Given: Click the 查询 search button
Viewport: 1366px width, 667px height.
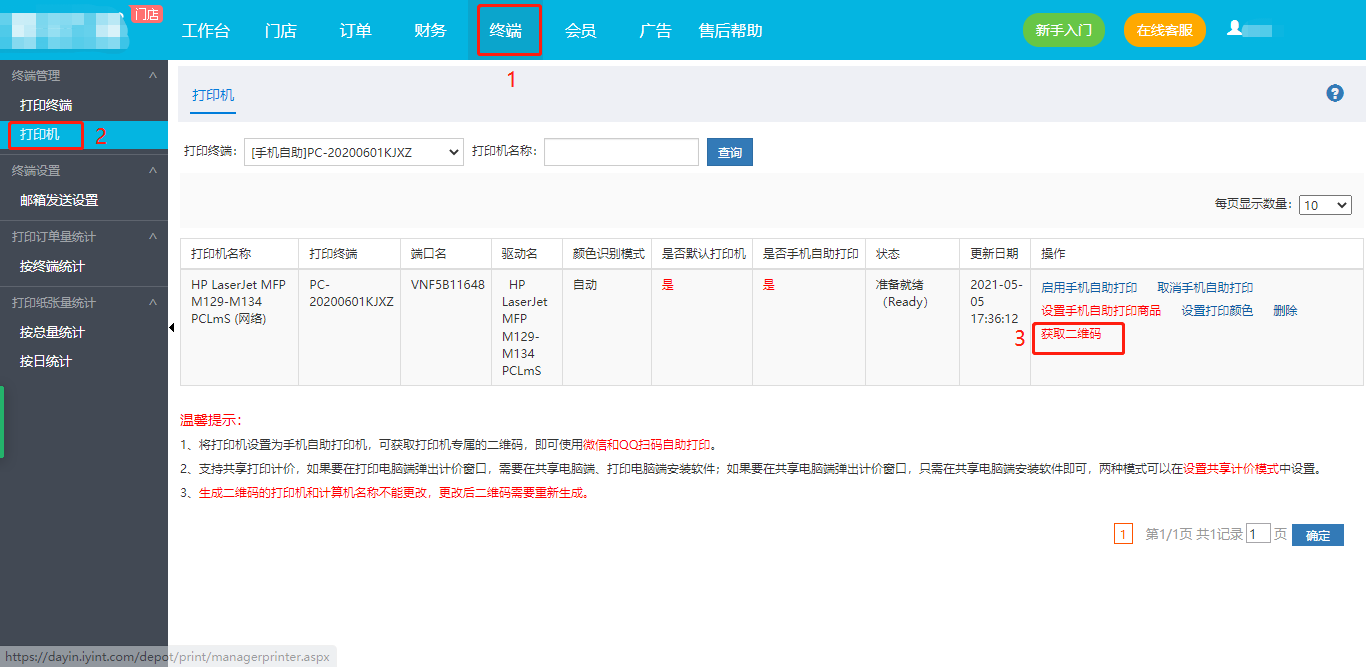Looking at the screenshot, I should click(730, 152).
